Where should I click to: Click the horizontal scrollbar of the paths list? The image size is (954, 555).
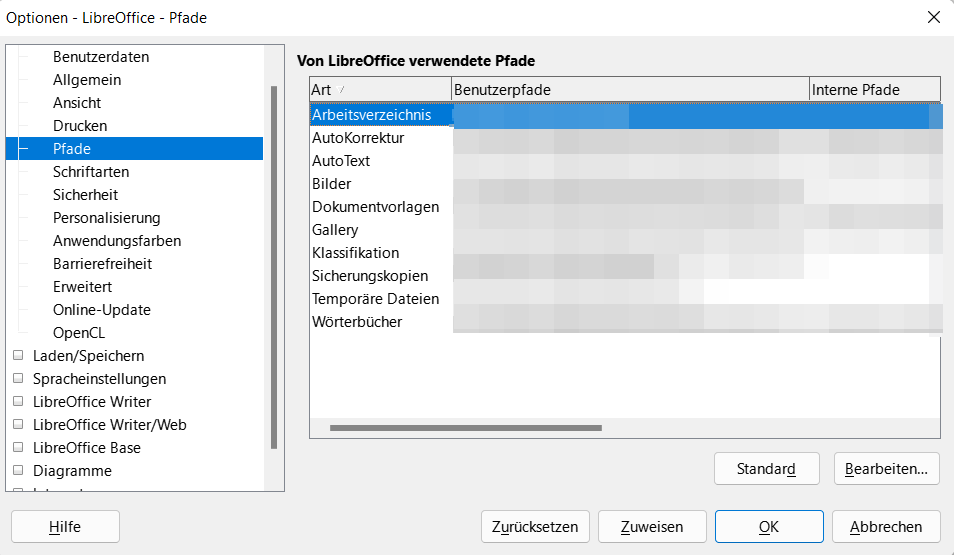click(465, 428)
